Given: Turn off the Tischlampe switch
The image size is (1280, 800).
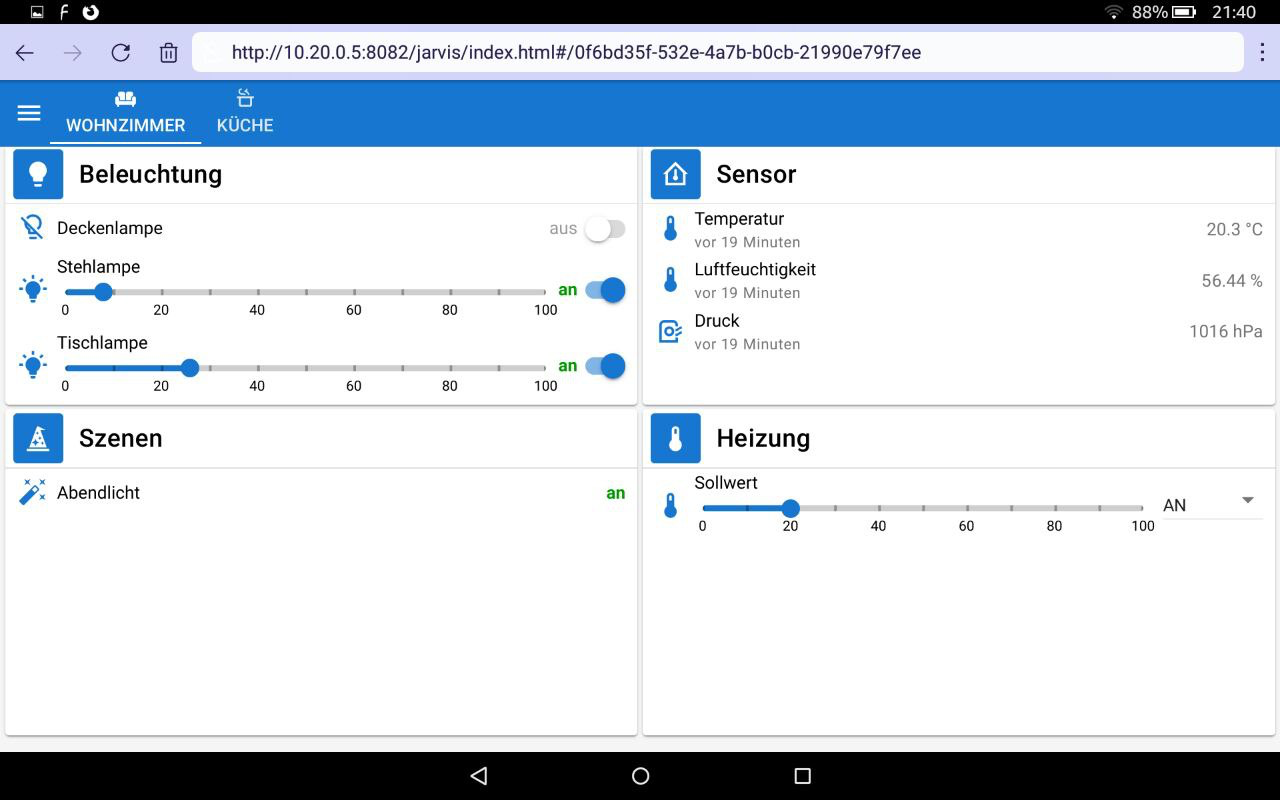Looking at the screenshot, I should point(606,366).
